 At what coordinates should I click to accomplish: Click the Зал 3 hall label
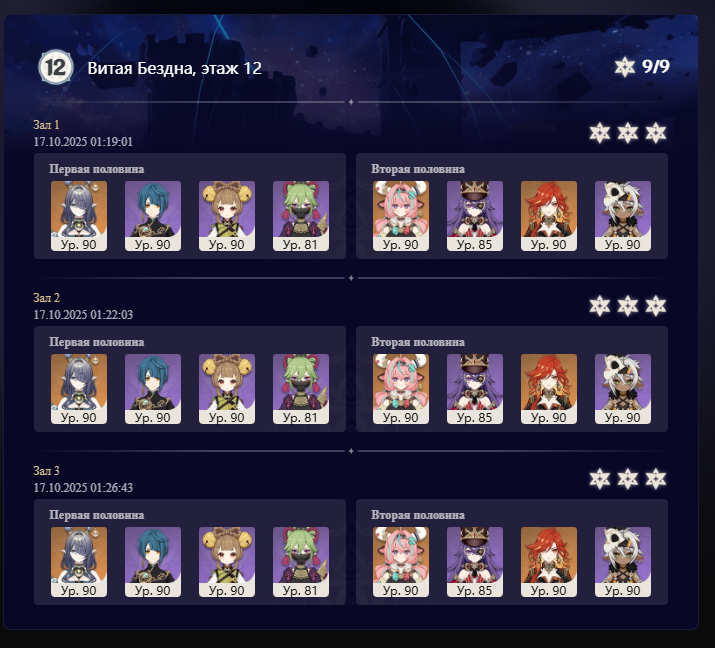click(47, 471)
